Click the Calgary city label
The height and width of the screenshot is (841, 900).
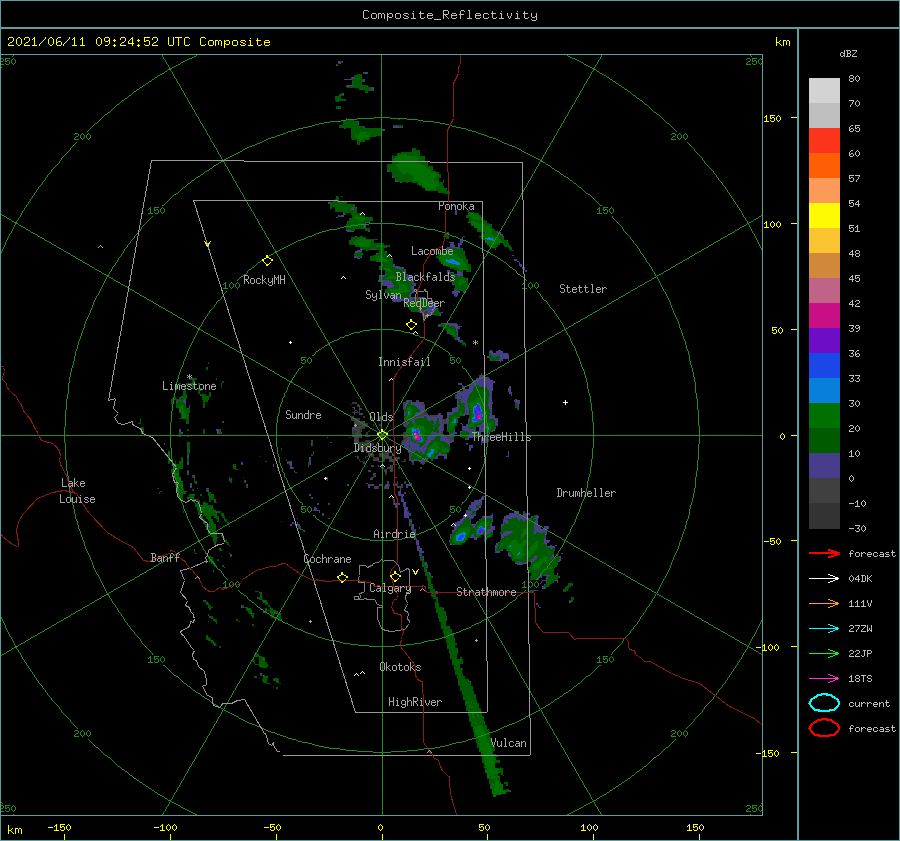(x=390, y=588)
